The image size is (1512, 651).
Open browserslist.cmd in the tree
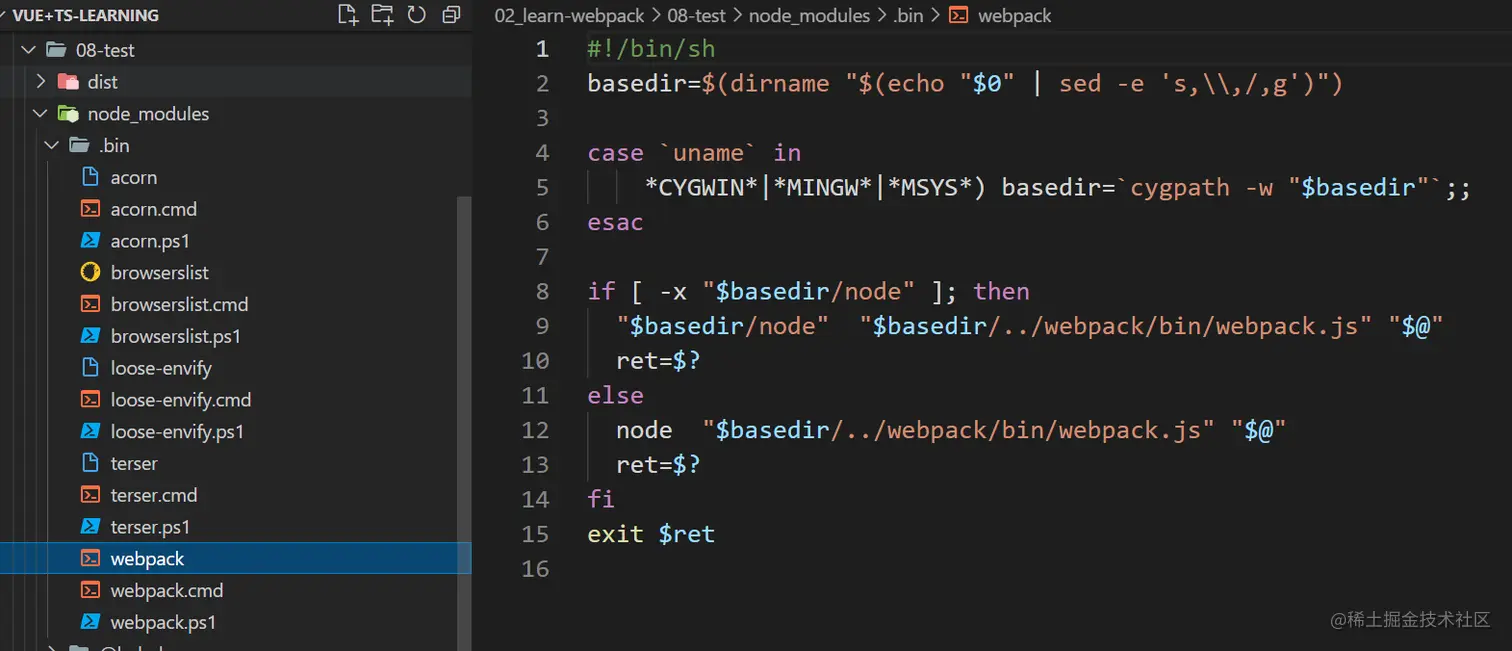pos(180,305)
